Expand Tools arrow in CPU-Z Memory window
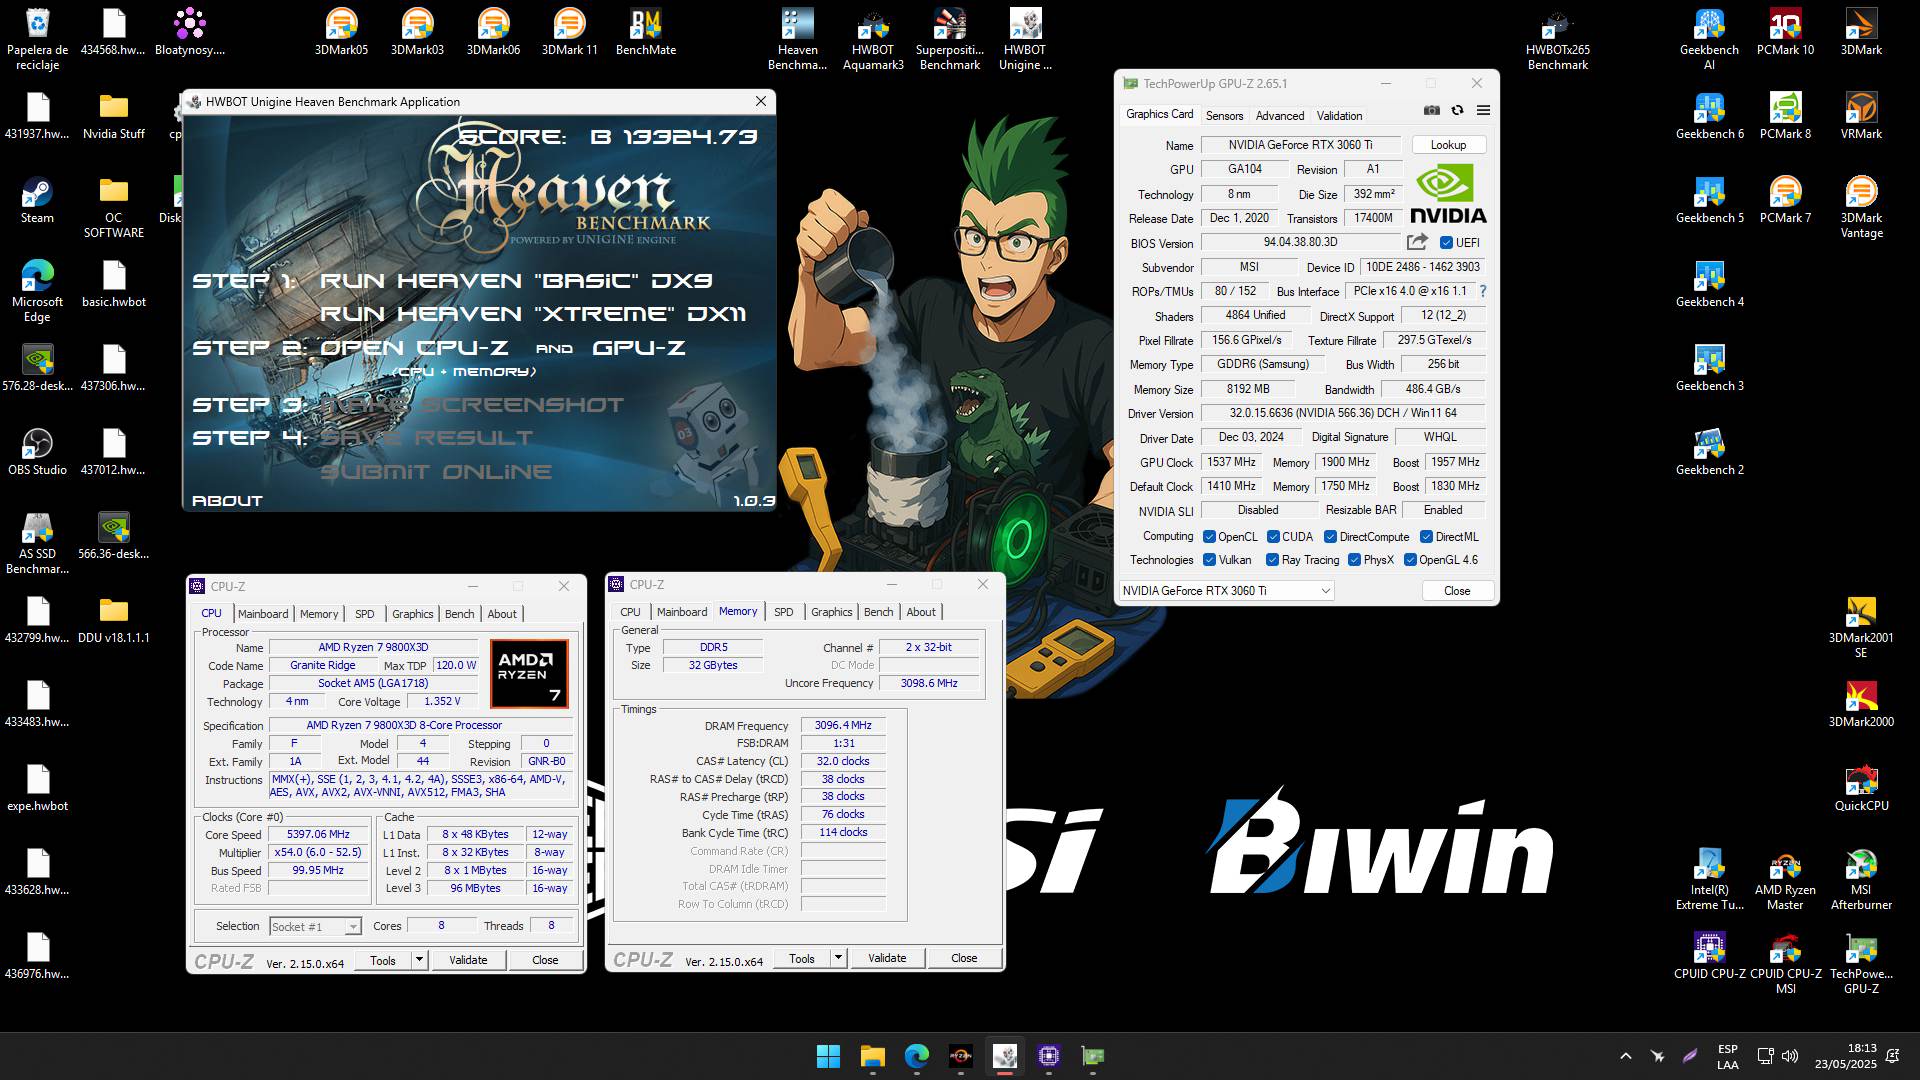 (838, 958)
